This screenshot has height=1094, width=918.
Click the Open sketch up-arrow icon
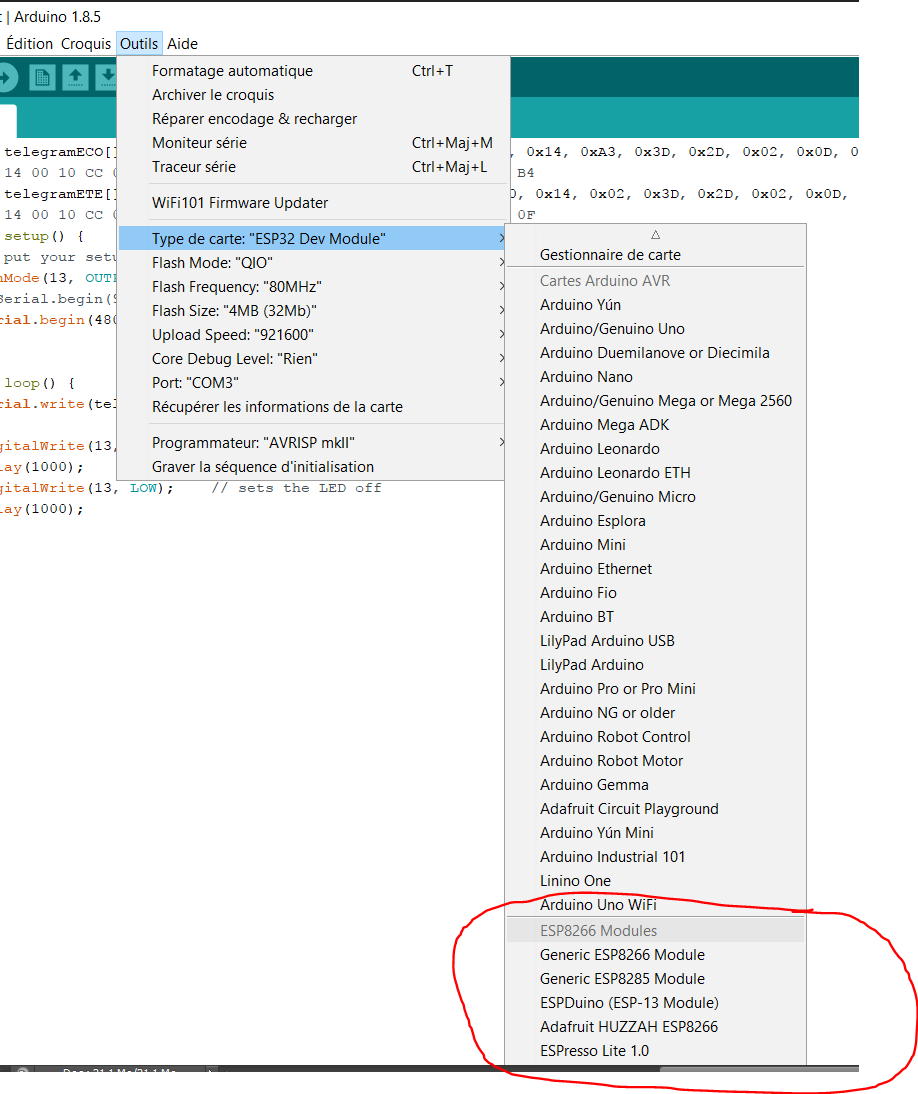[x=75, y=78]
